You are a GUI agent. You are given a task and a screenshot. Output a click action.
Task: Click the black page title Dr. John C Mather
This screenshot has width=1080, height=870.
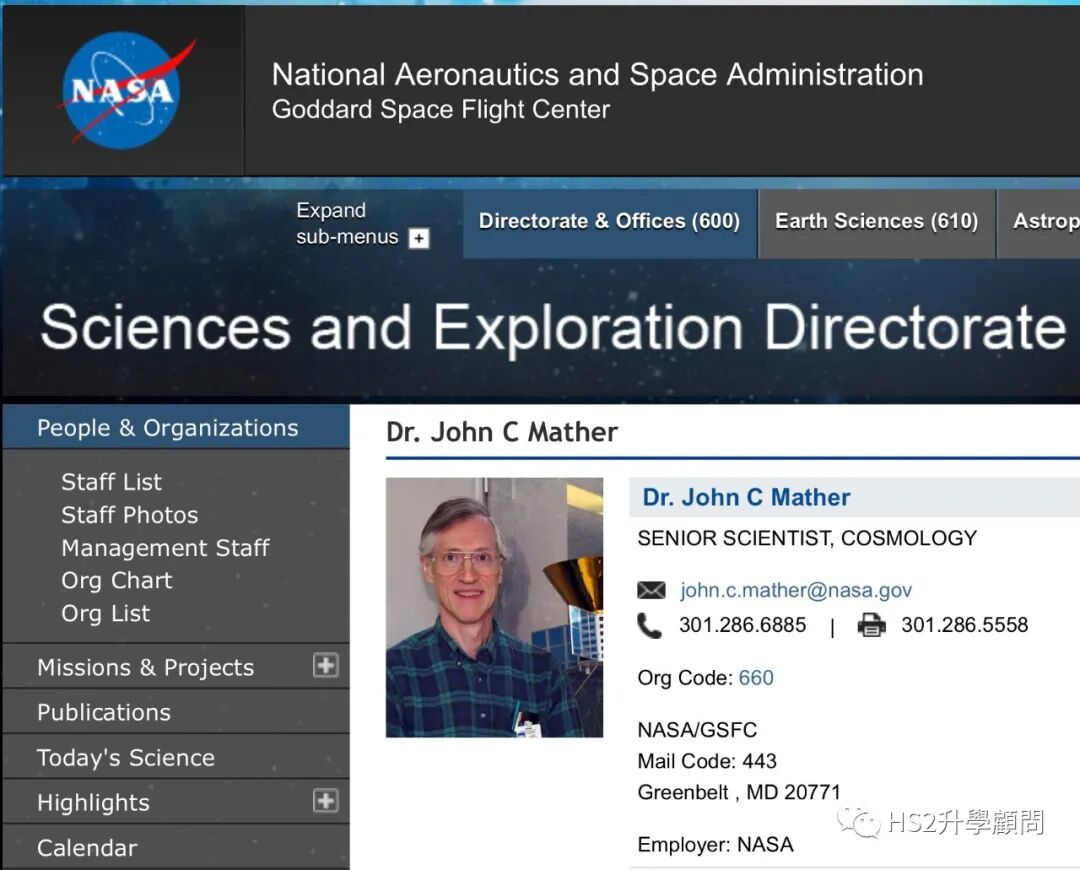(x=501, y=433)
